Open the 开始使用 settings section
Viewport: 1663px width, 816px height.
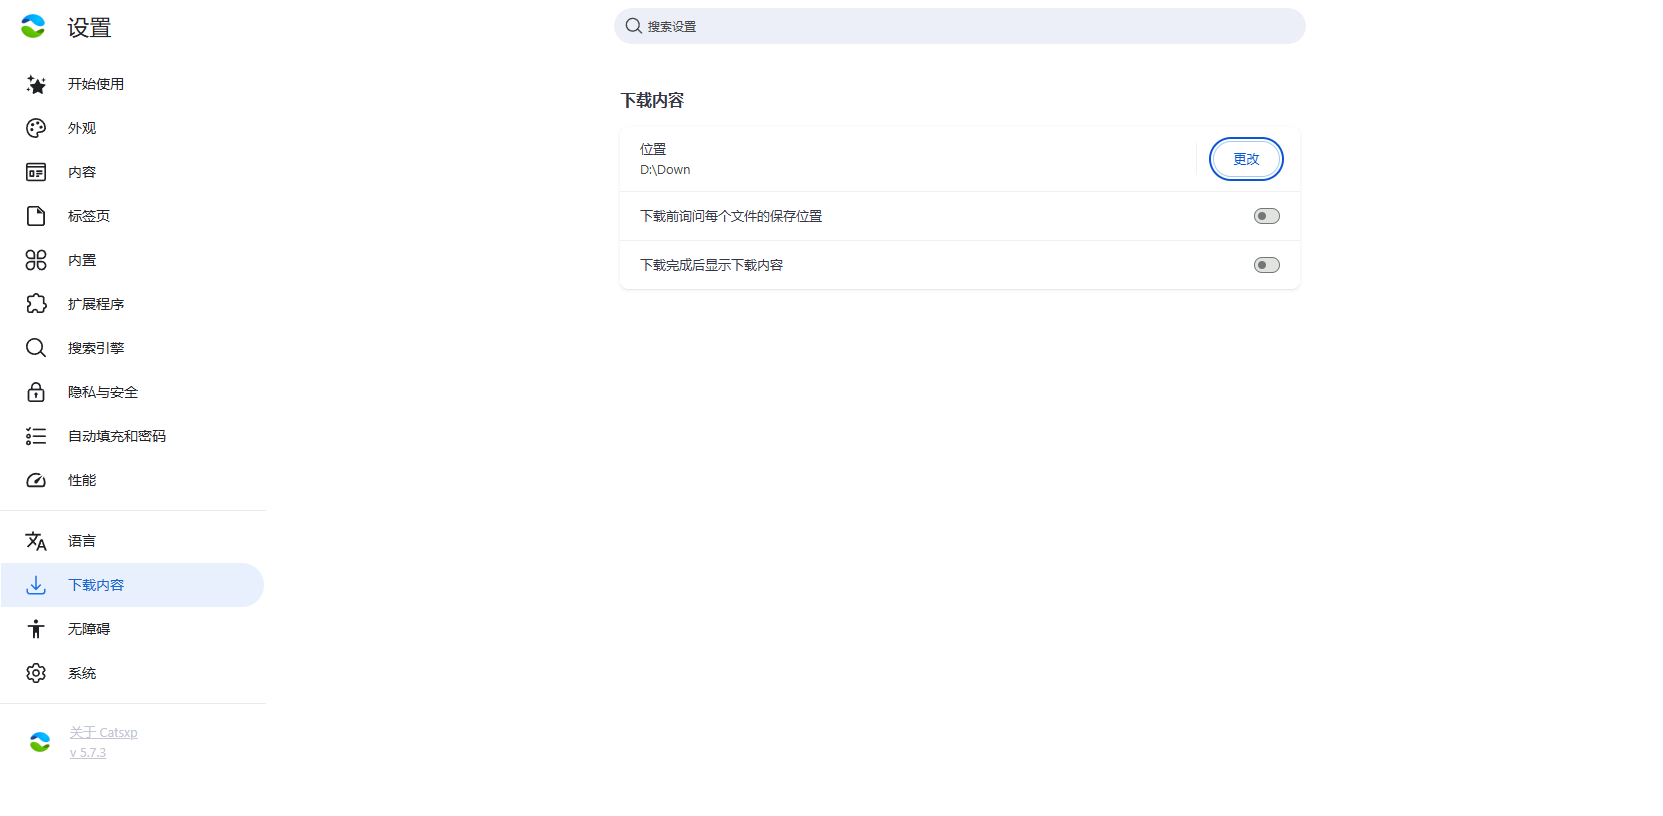(132, 84)
